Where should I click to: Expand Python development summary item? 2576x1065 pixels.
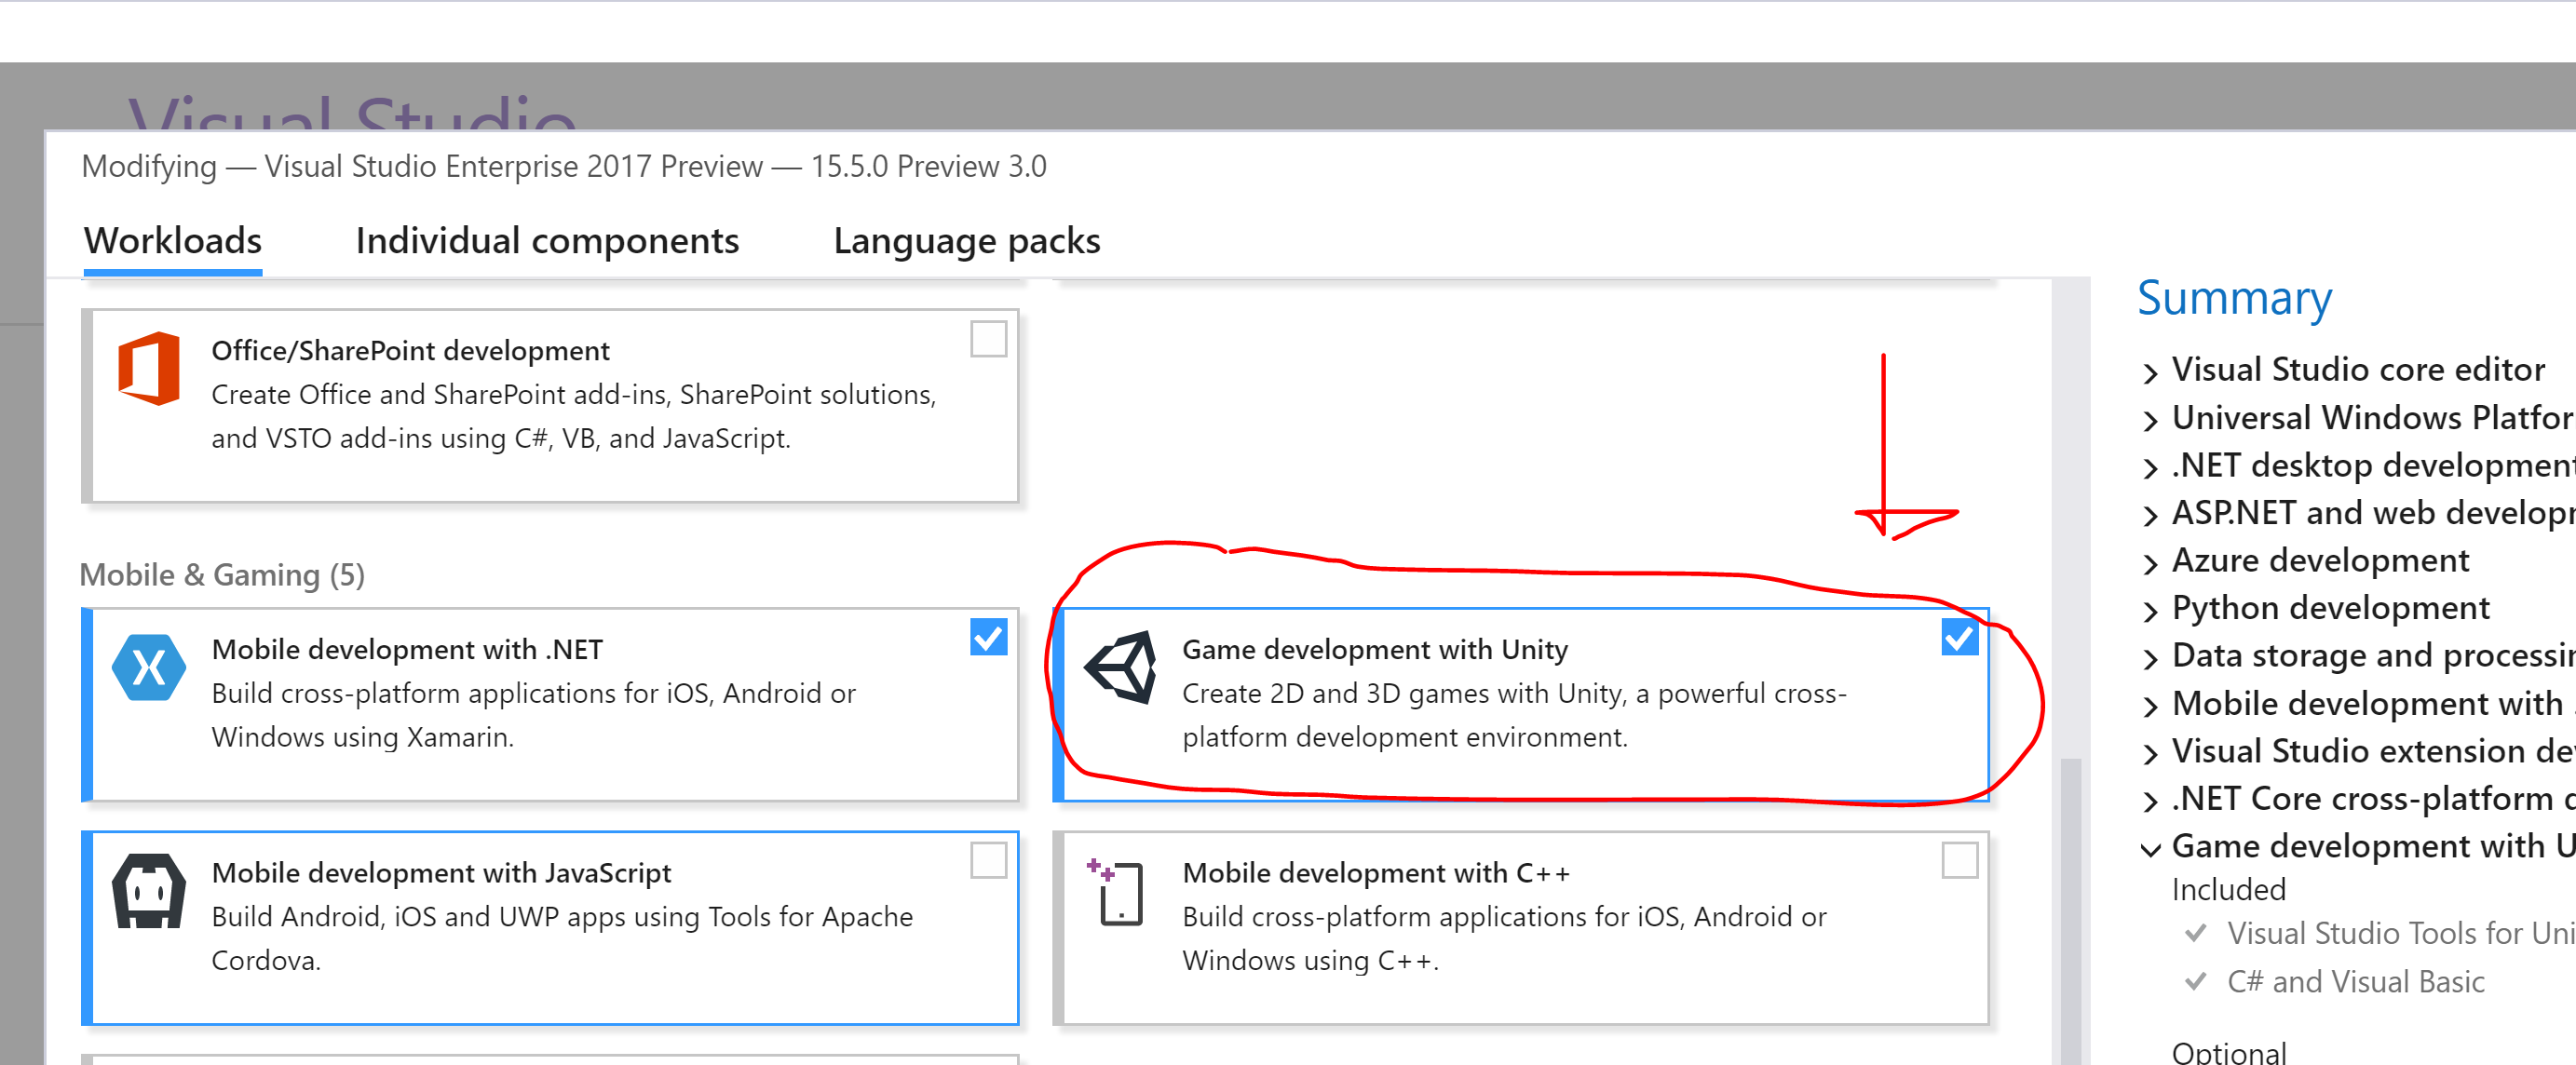tap(2151, 610)
